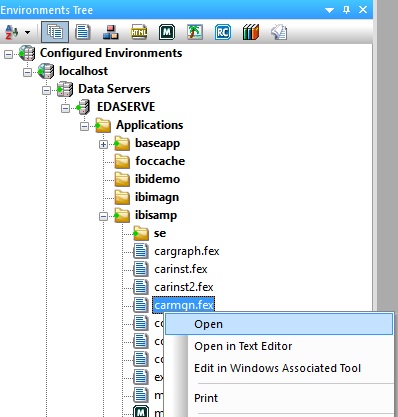The image size is (398, 417).
Task: Click the Data Servers icon
Action: [x=65, y=89]
